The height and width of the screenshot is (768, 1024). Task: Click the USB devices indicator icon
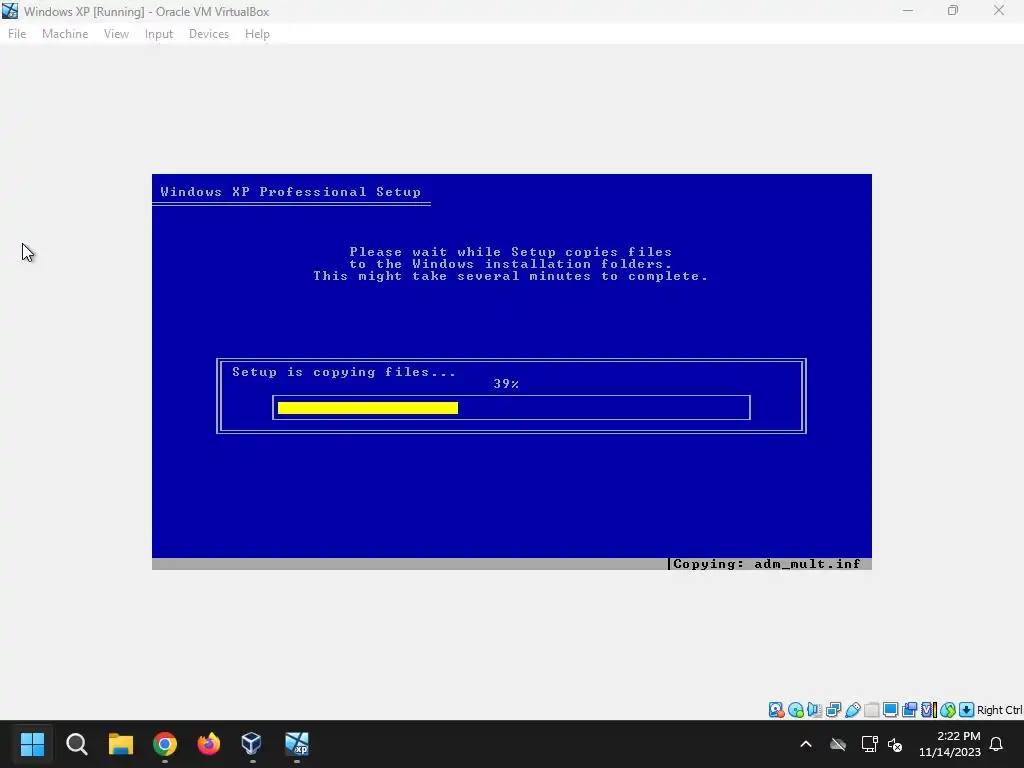(852, 710)
